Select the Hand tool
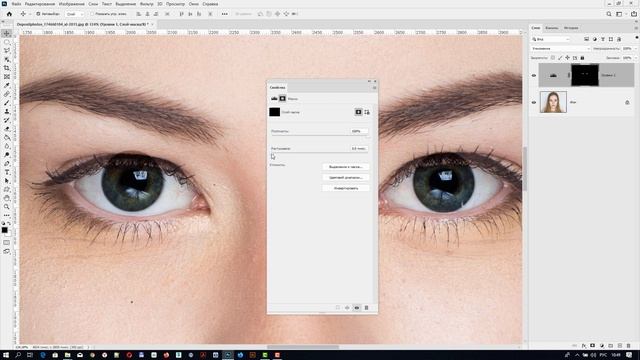 tap(7, 198)
